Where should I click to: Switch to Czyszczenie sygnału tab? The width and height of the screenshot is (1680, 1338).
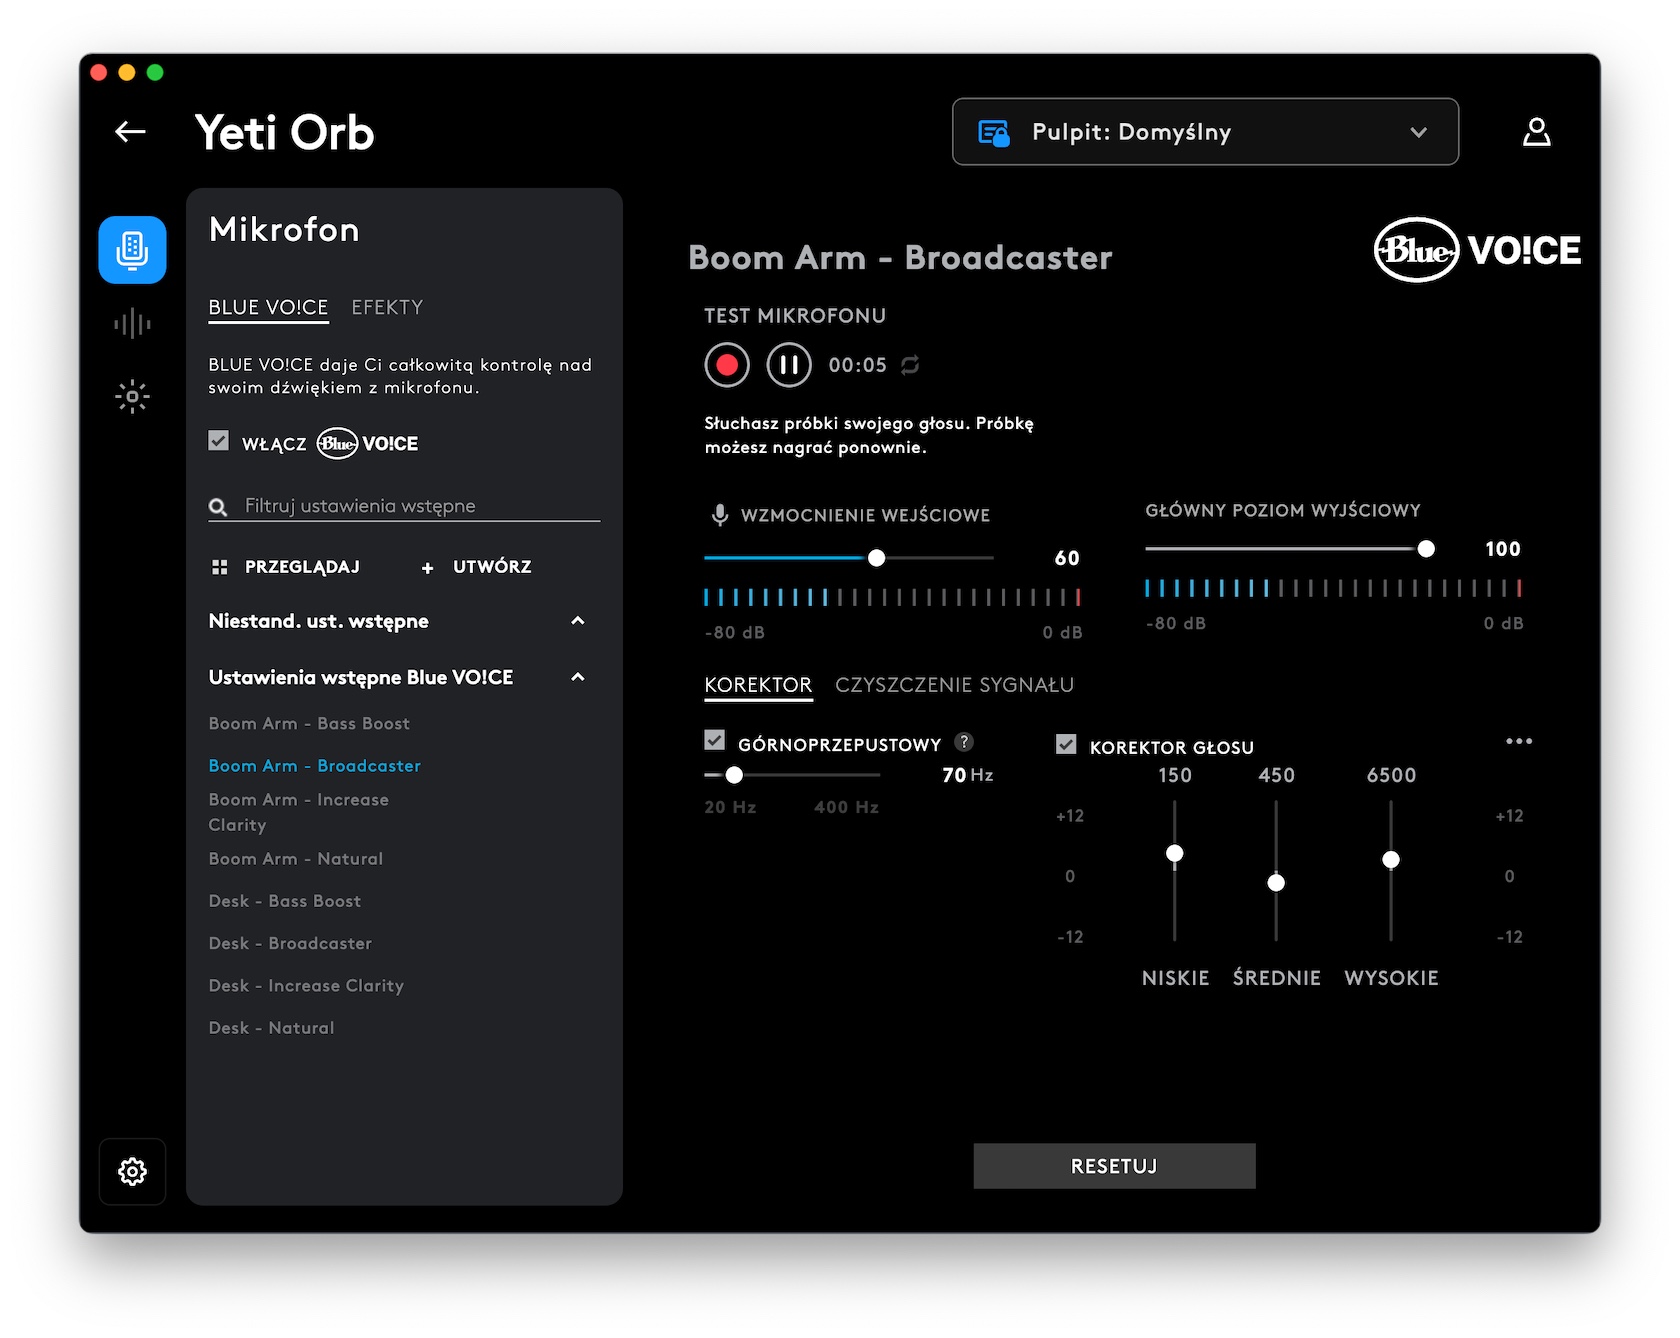point(954,685)
